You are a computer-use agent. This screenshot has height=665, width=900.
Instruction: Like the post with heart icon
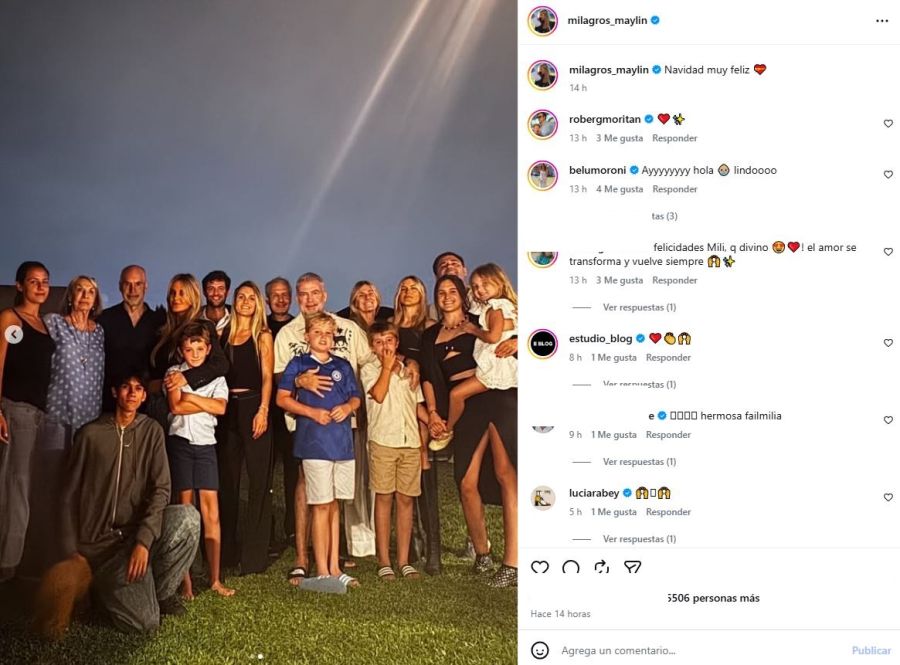pyautogui.click(x=540, y=567)
